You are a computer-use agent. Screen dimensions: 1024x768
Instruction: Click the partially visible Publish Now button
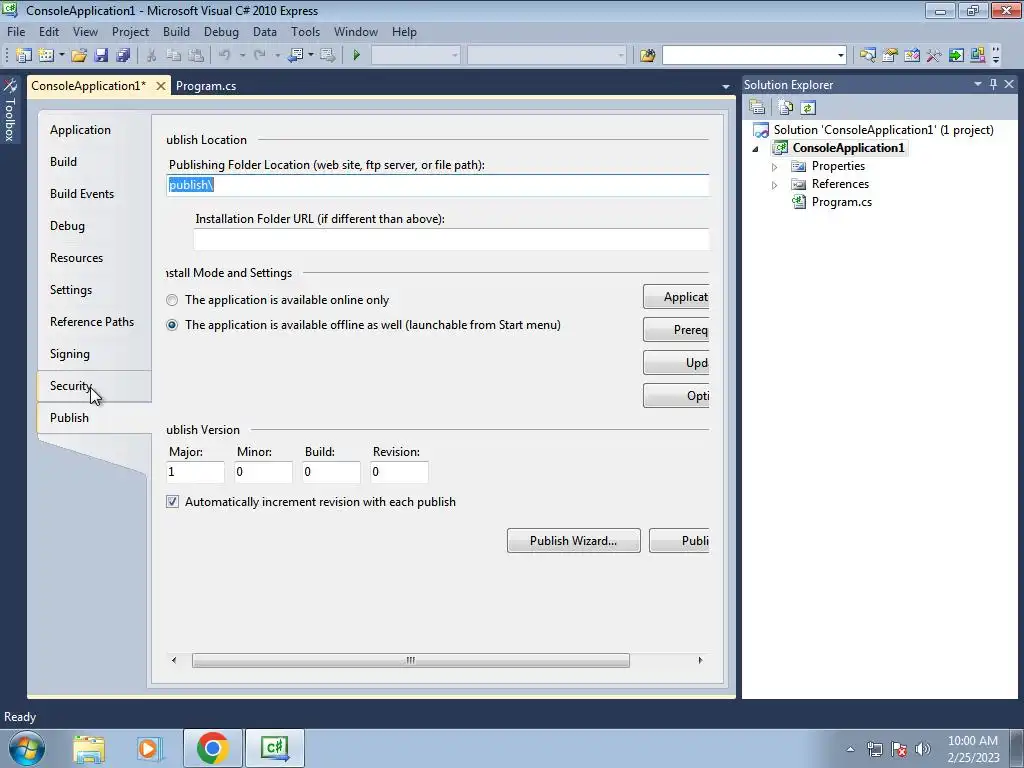pos(679,541)
